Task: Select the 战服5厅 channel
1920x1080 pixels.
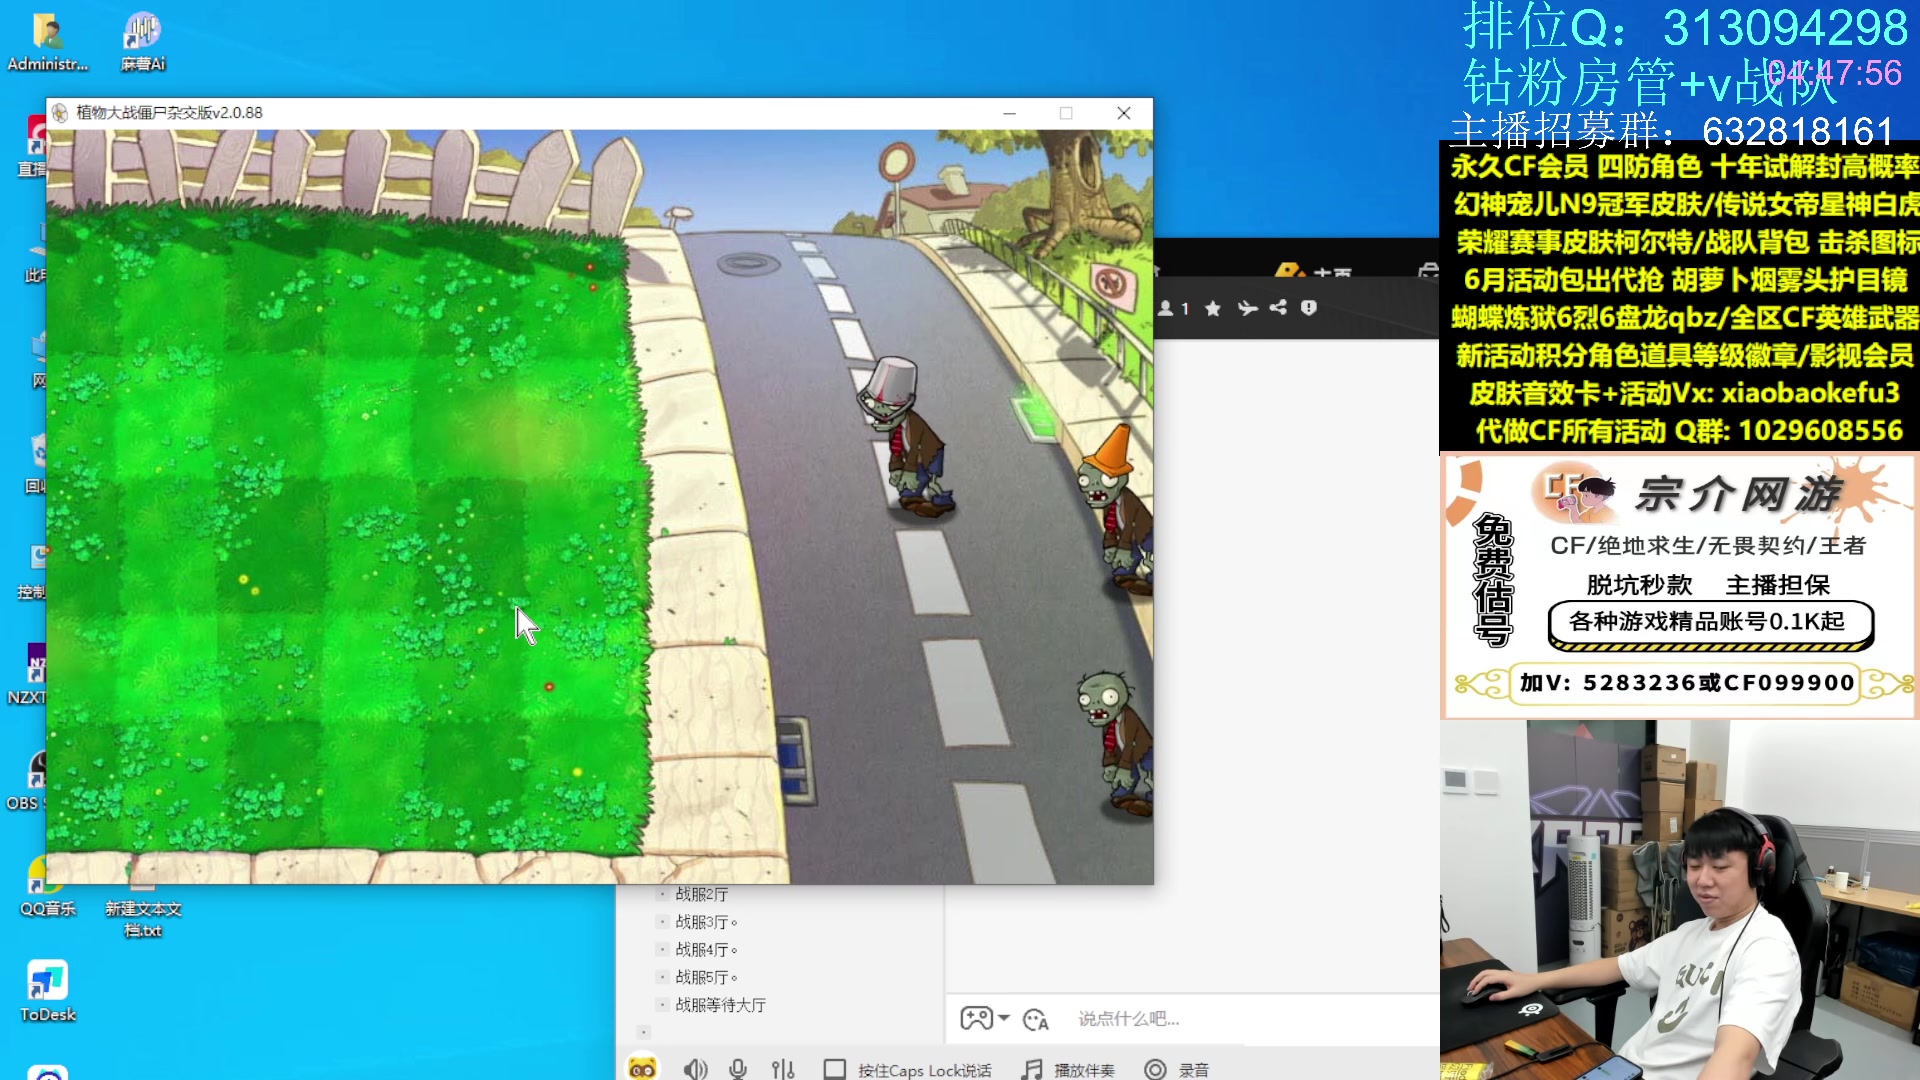Action: (706, 977)
